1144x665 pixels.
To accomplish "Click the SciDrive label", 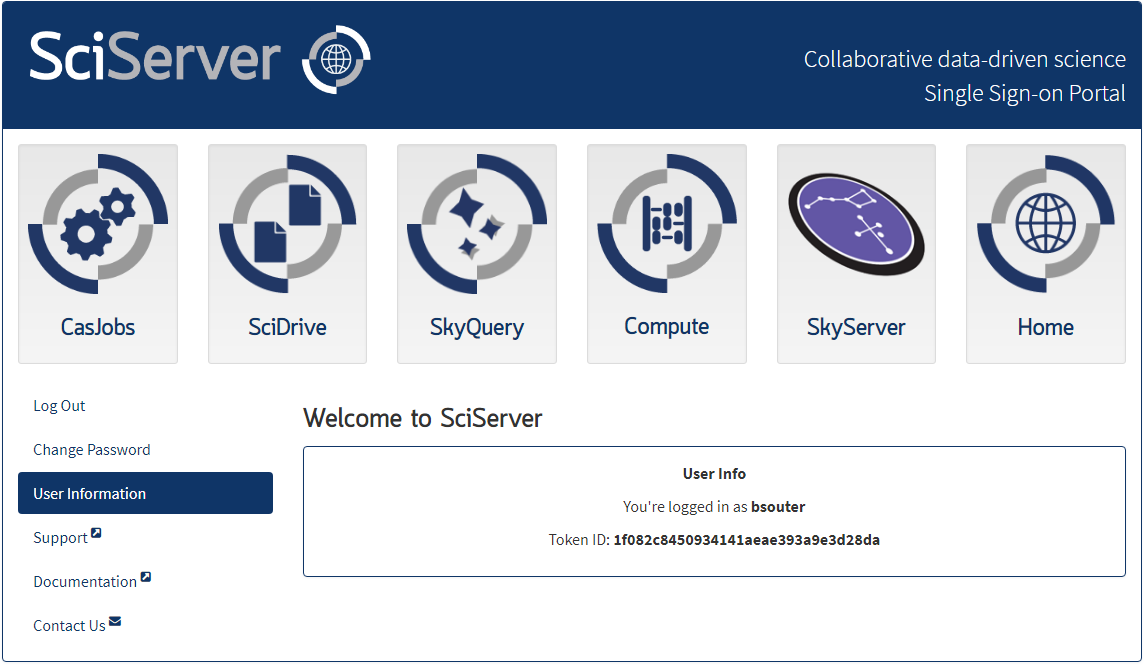I will point(287,327).
